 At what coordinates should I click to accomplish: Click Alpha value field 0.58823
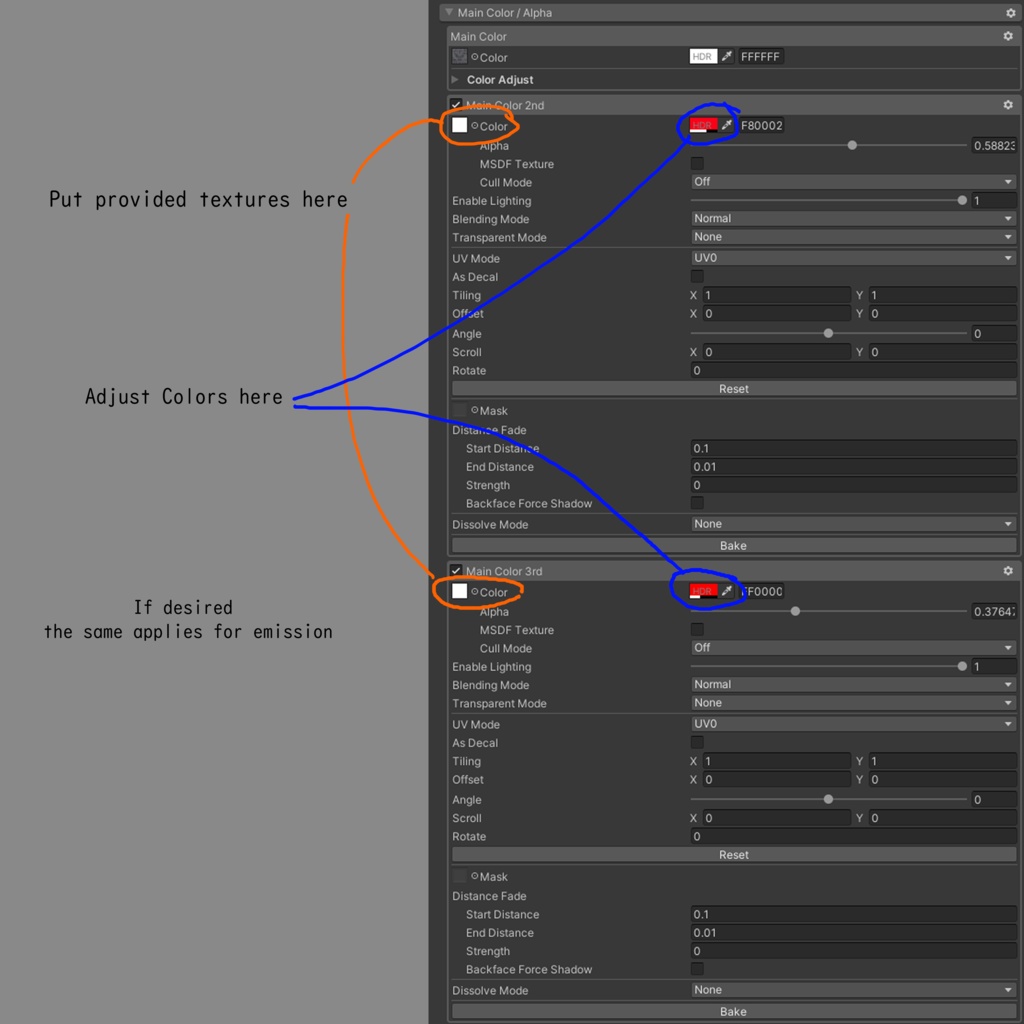[x=993, y=145]
